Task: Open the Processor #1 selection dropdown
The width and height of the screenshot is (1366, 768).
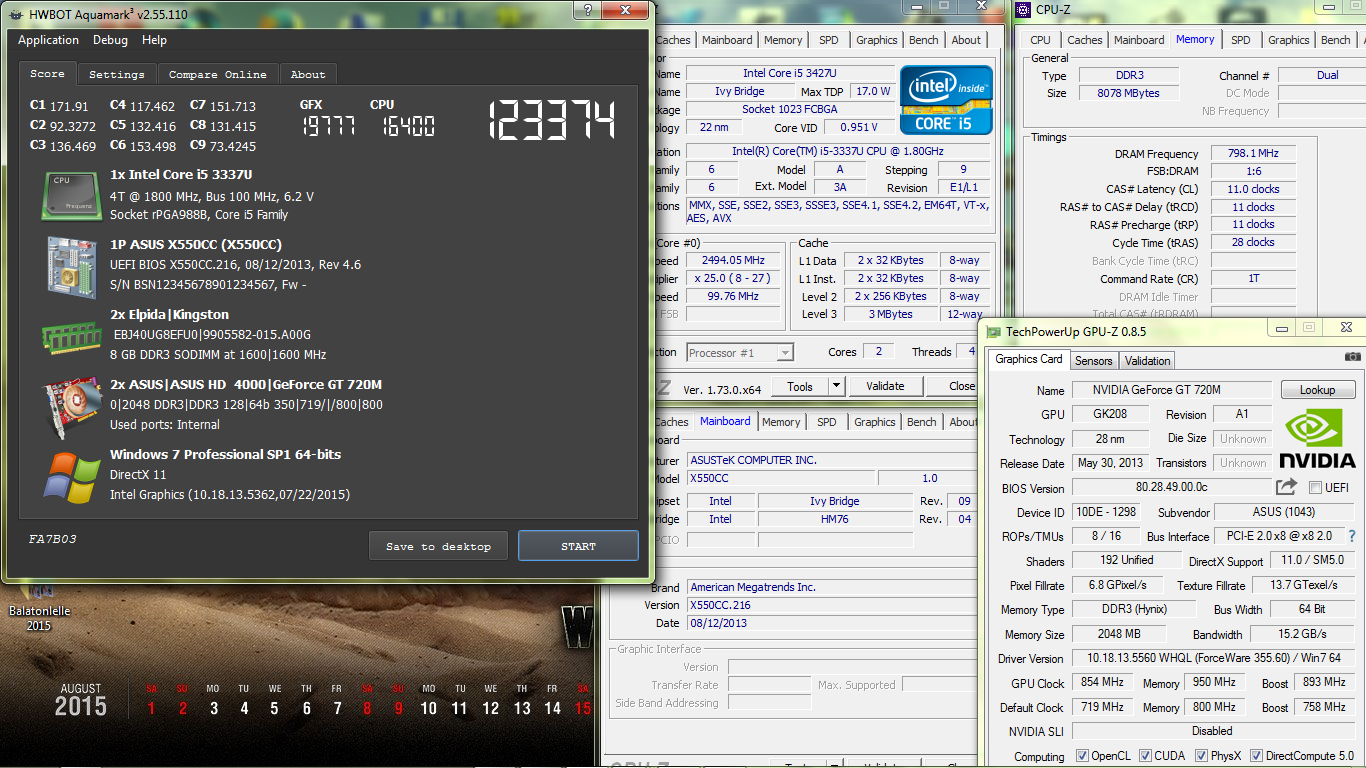Action: tap(740, 352)
